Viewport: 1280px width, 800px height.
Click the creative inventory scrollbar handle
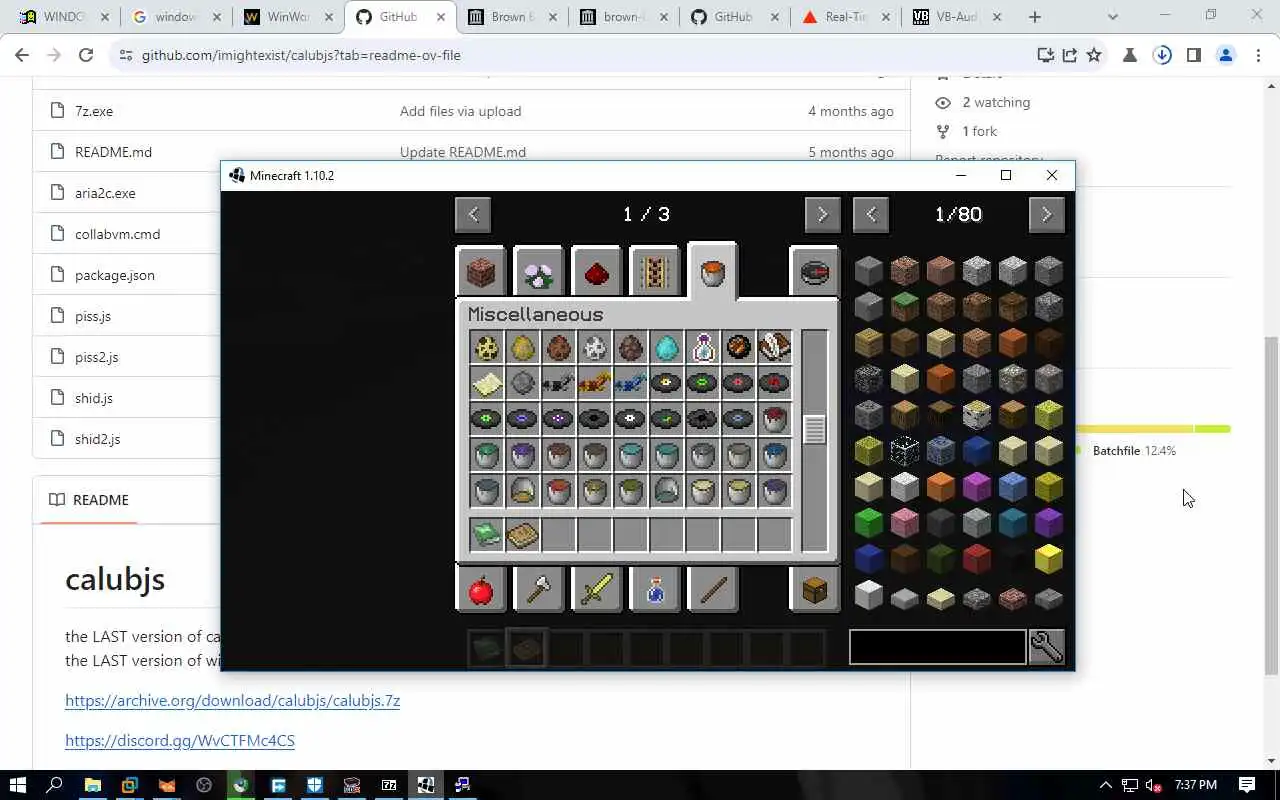(814, 429)
